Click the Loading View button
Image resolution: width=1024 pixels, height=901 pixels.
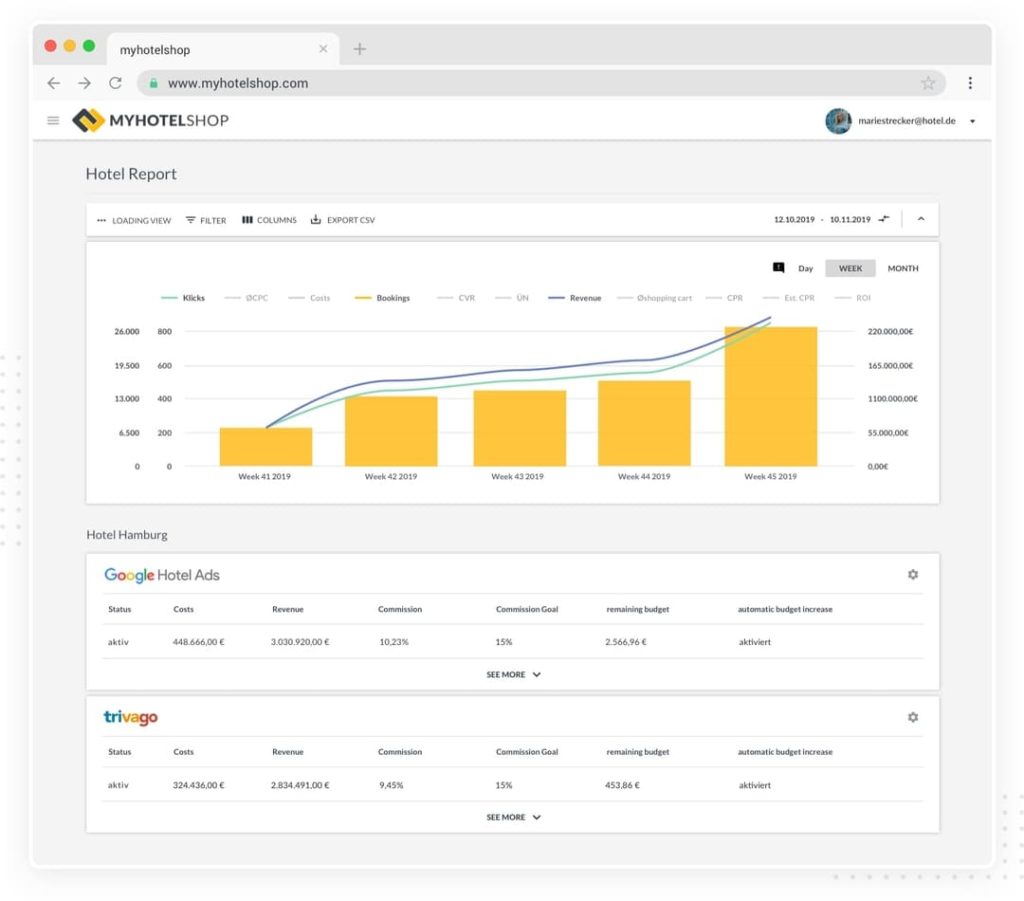click(134, 220)
